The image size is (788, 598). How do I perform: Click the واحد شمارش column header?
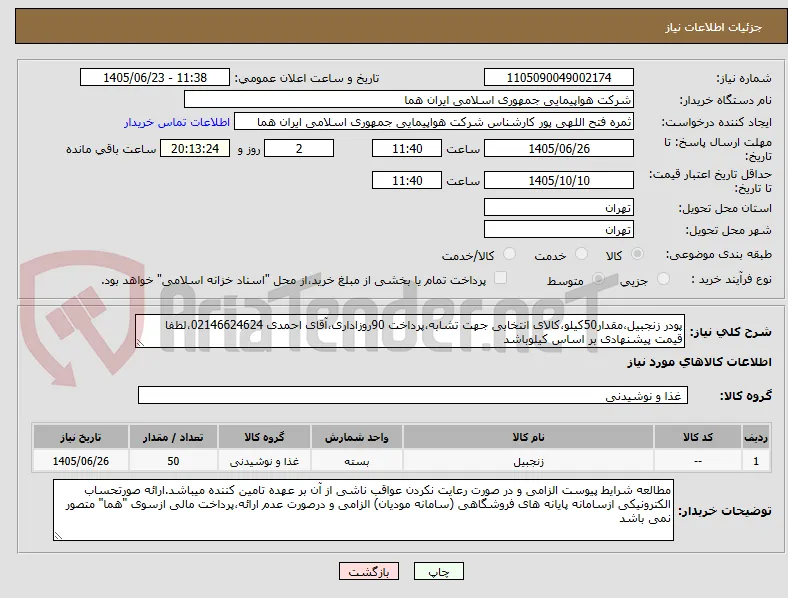357,437
